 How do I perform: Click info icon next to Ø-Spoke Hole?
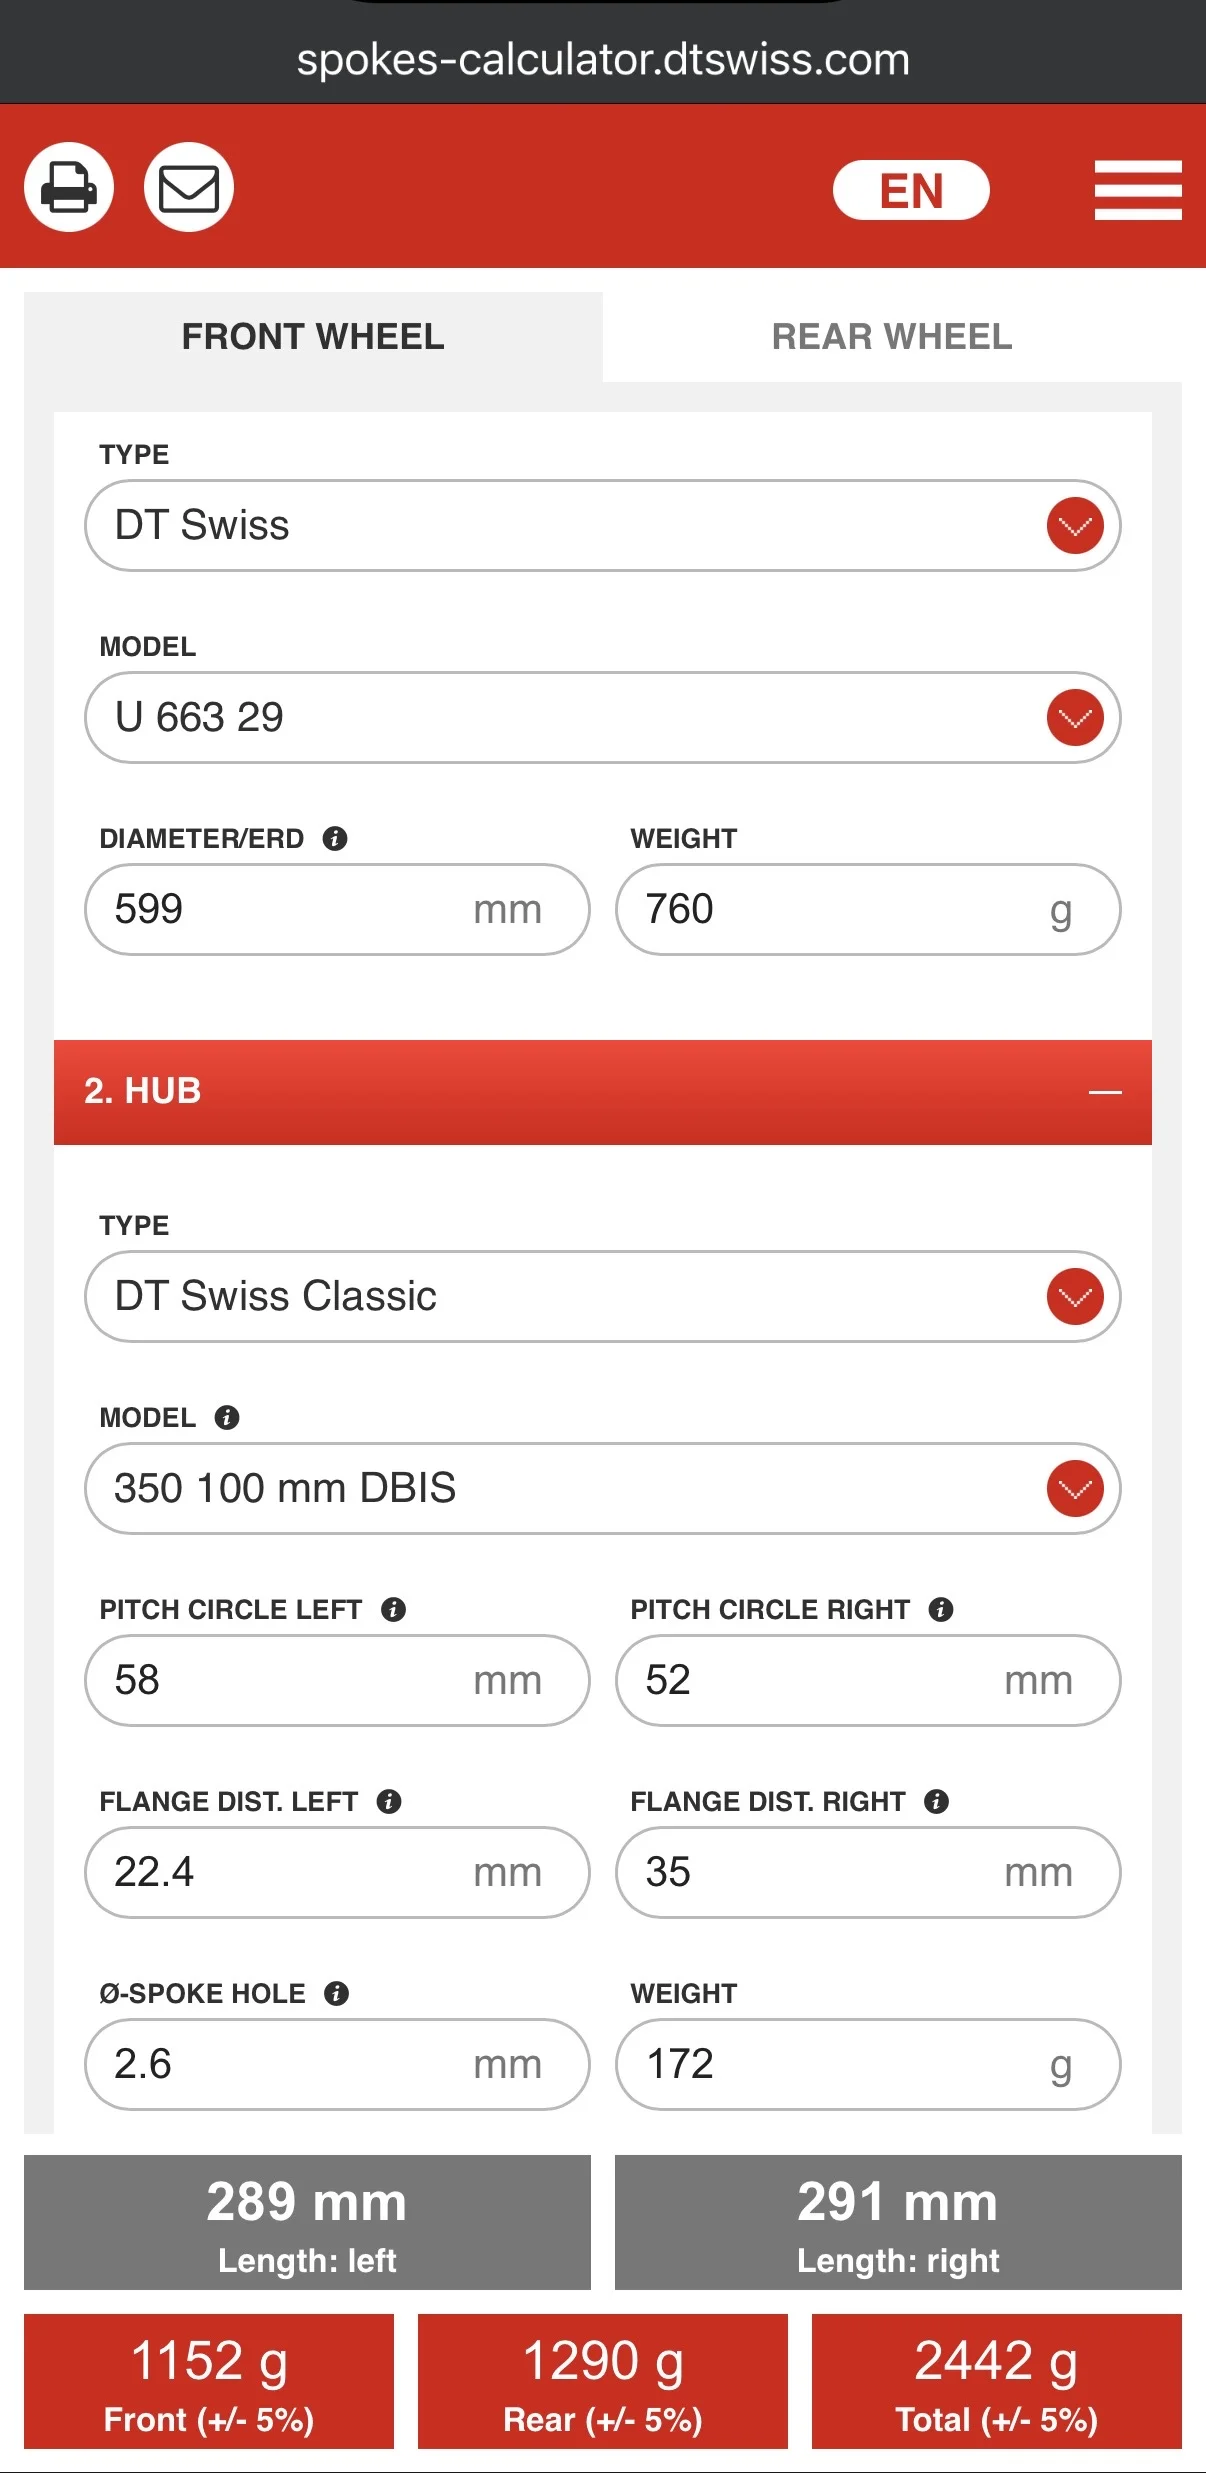coord(336,1993)
